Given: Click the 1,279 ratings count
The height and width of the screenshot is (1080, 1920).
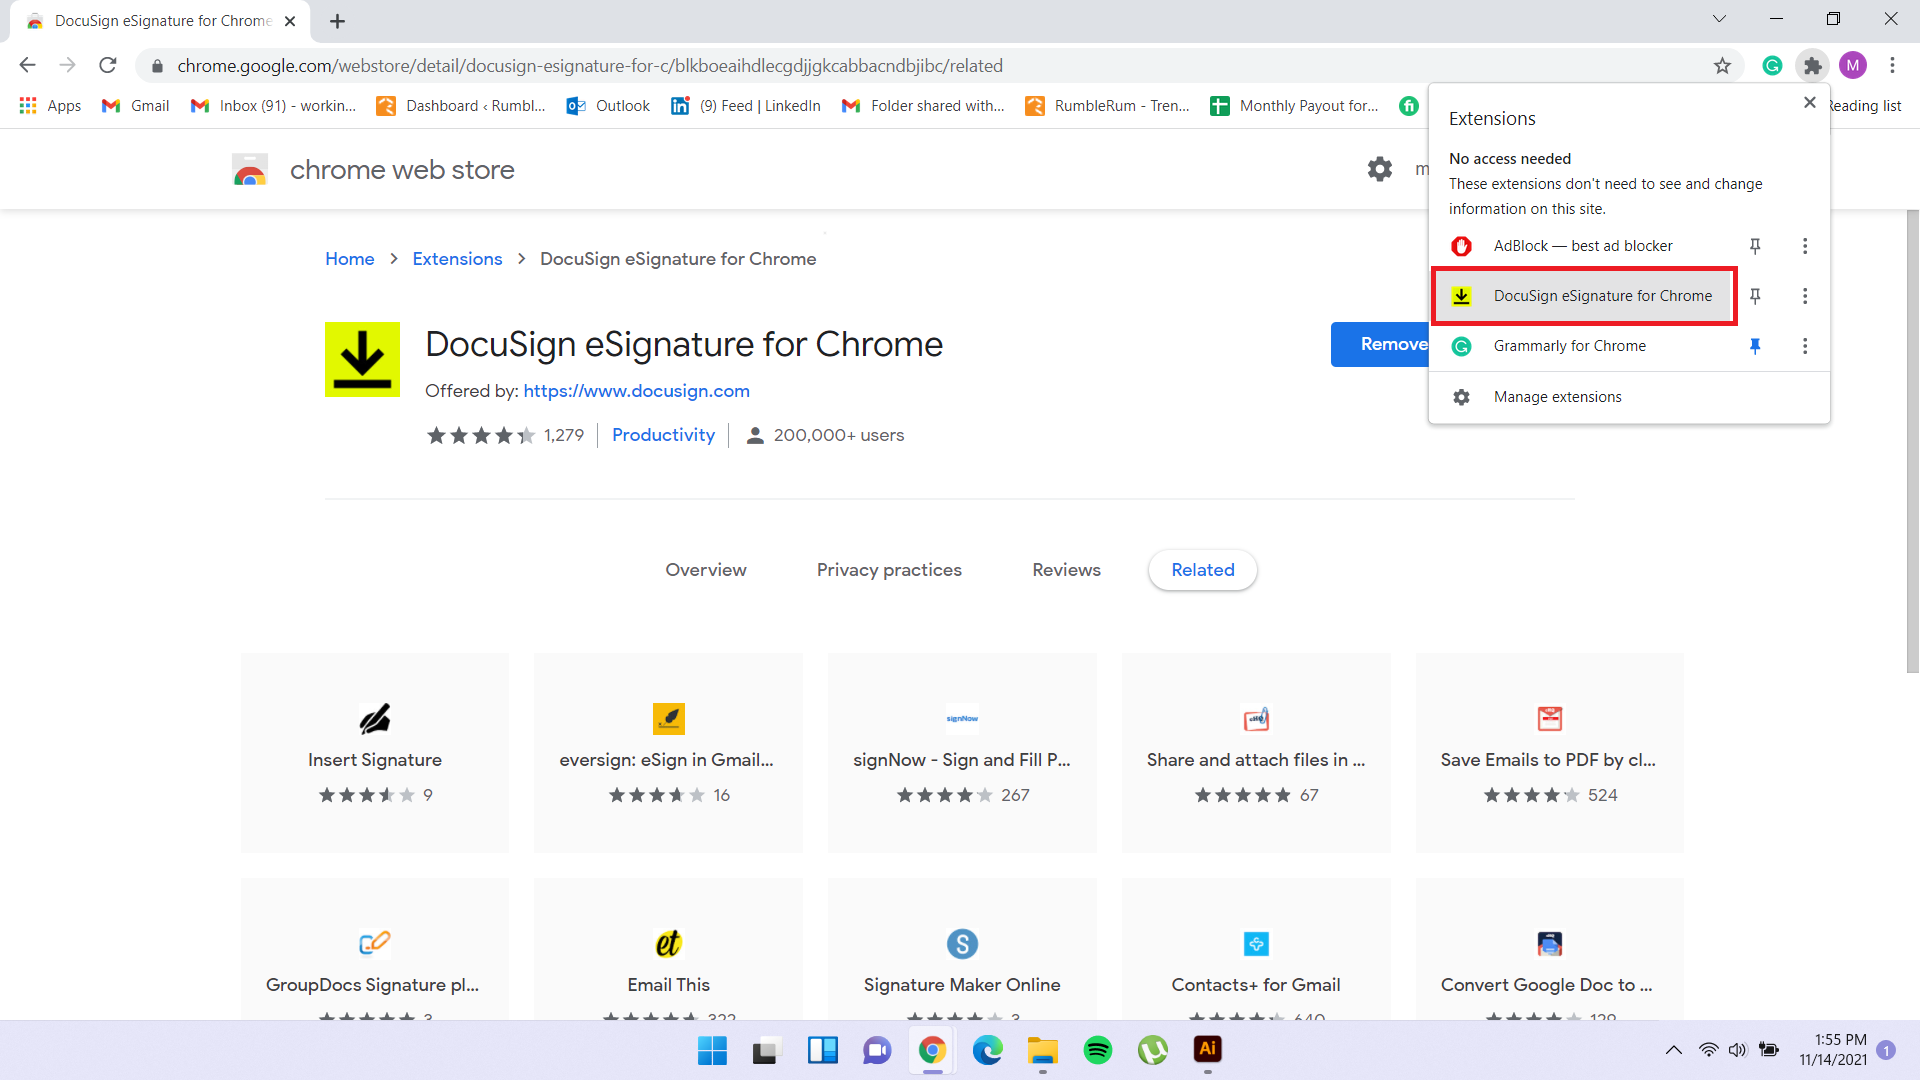Looking at the screenshot, I should click(564, 435).
